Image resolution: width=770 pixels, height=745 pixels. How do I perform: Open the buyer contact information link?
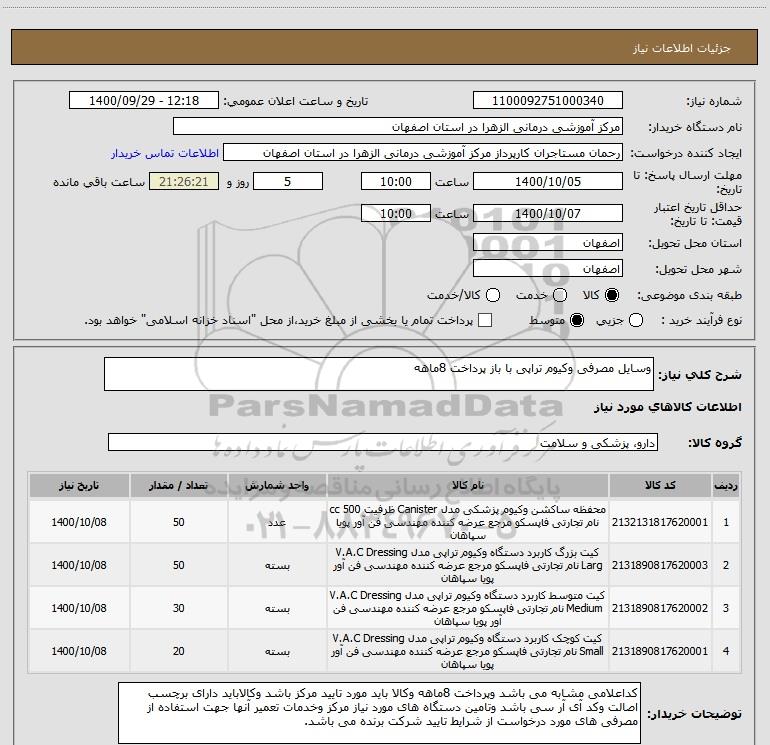pyautogui.click(x=165, y=153)
